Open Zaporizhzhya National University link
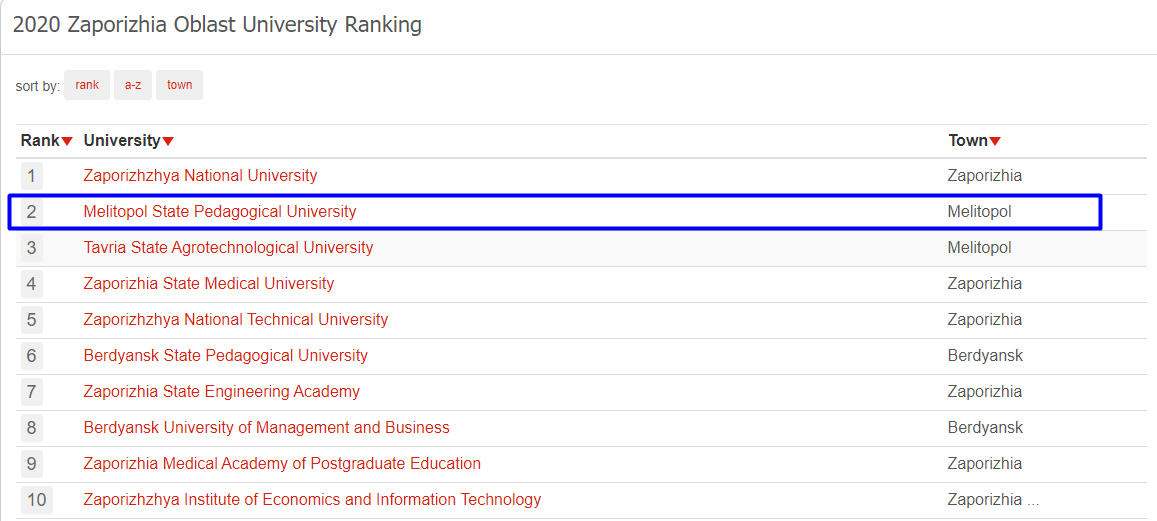This screenshot has width=1157, height=521. (200, 176)
